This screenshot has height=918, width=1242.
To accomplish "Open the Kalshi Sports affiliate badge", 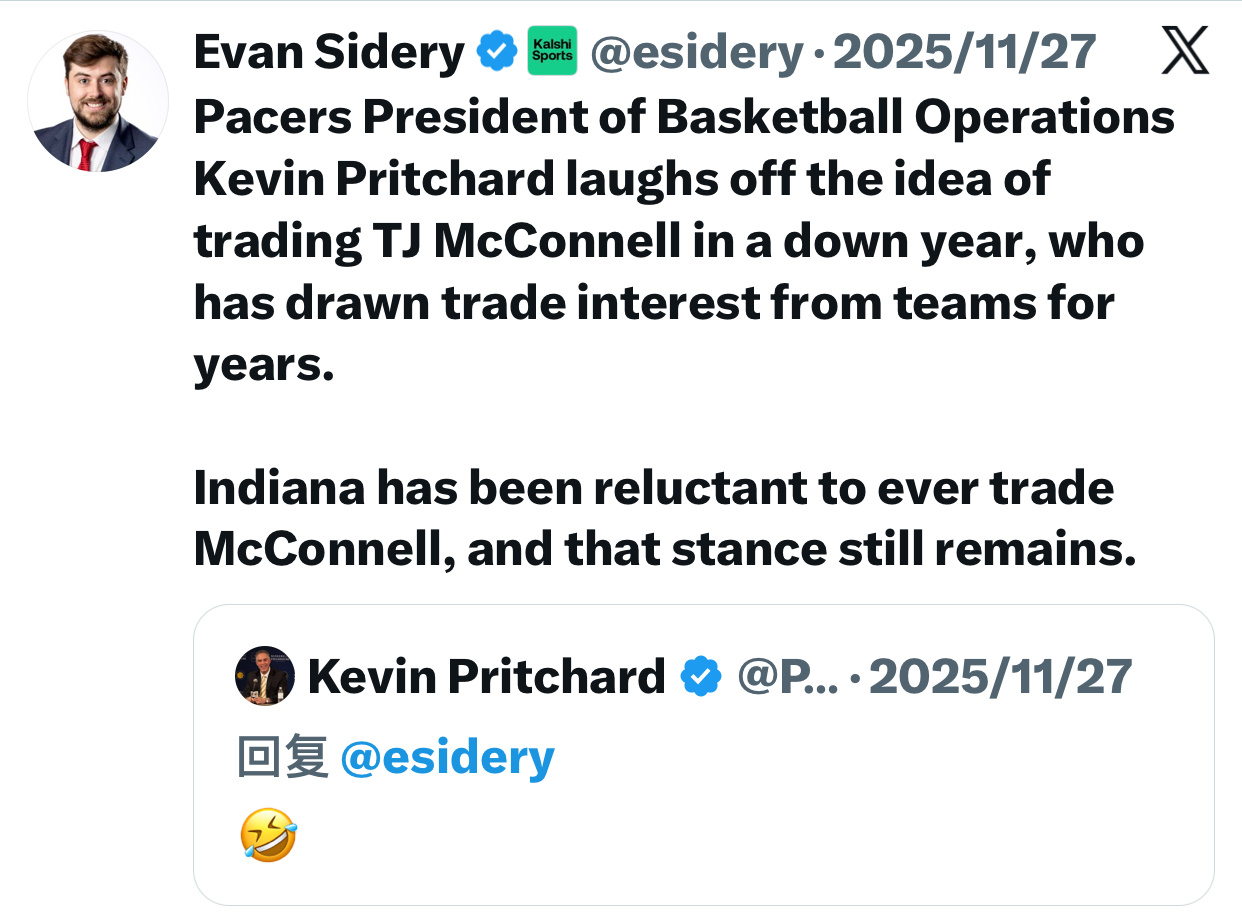I will (552, 52).
